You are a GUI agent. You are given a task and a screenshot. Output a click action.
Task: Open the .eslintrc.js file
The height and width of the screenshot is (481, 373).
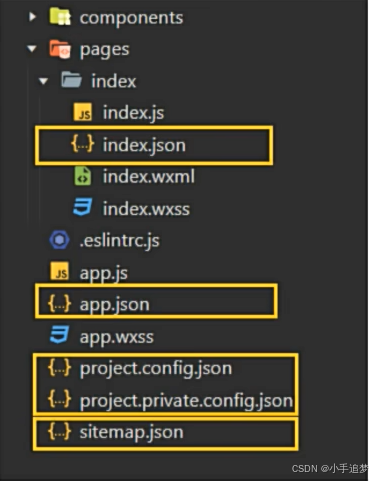120,241
